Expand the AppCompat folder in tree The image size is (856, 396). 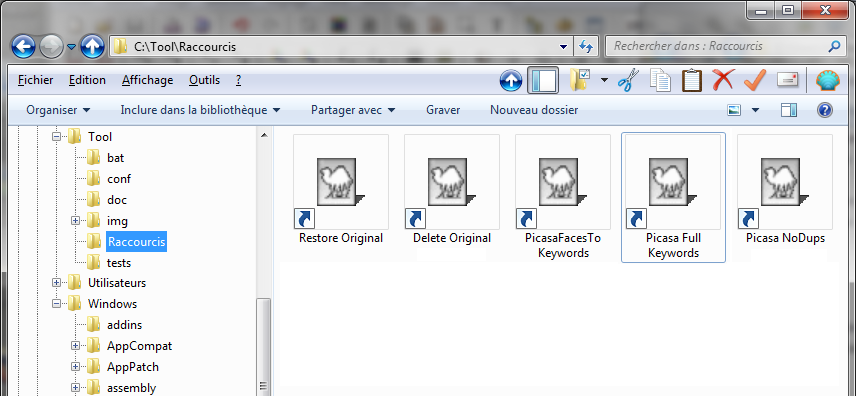pyautogui.click(x=75, y=346)
